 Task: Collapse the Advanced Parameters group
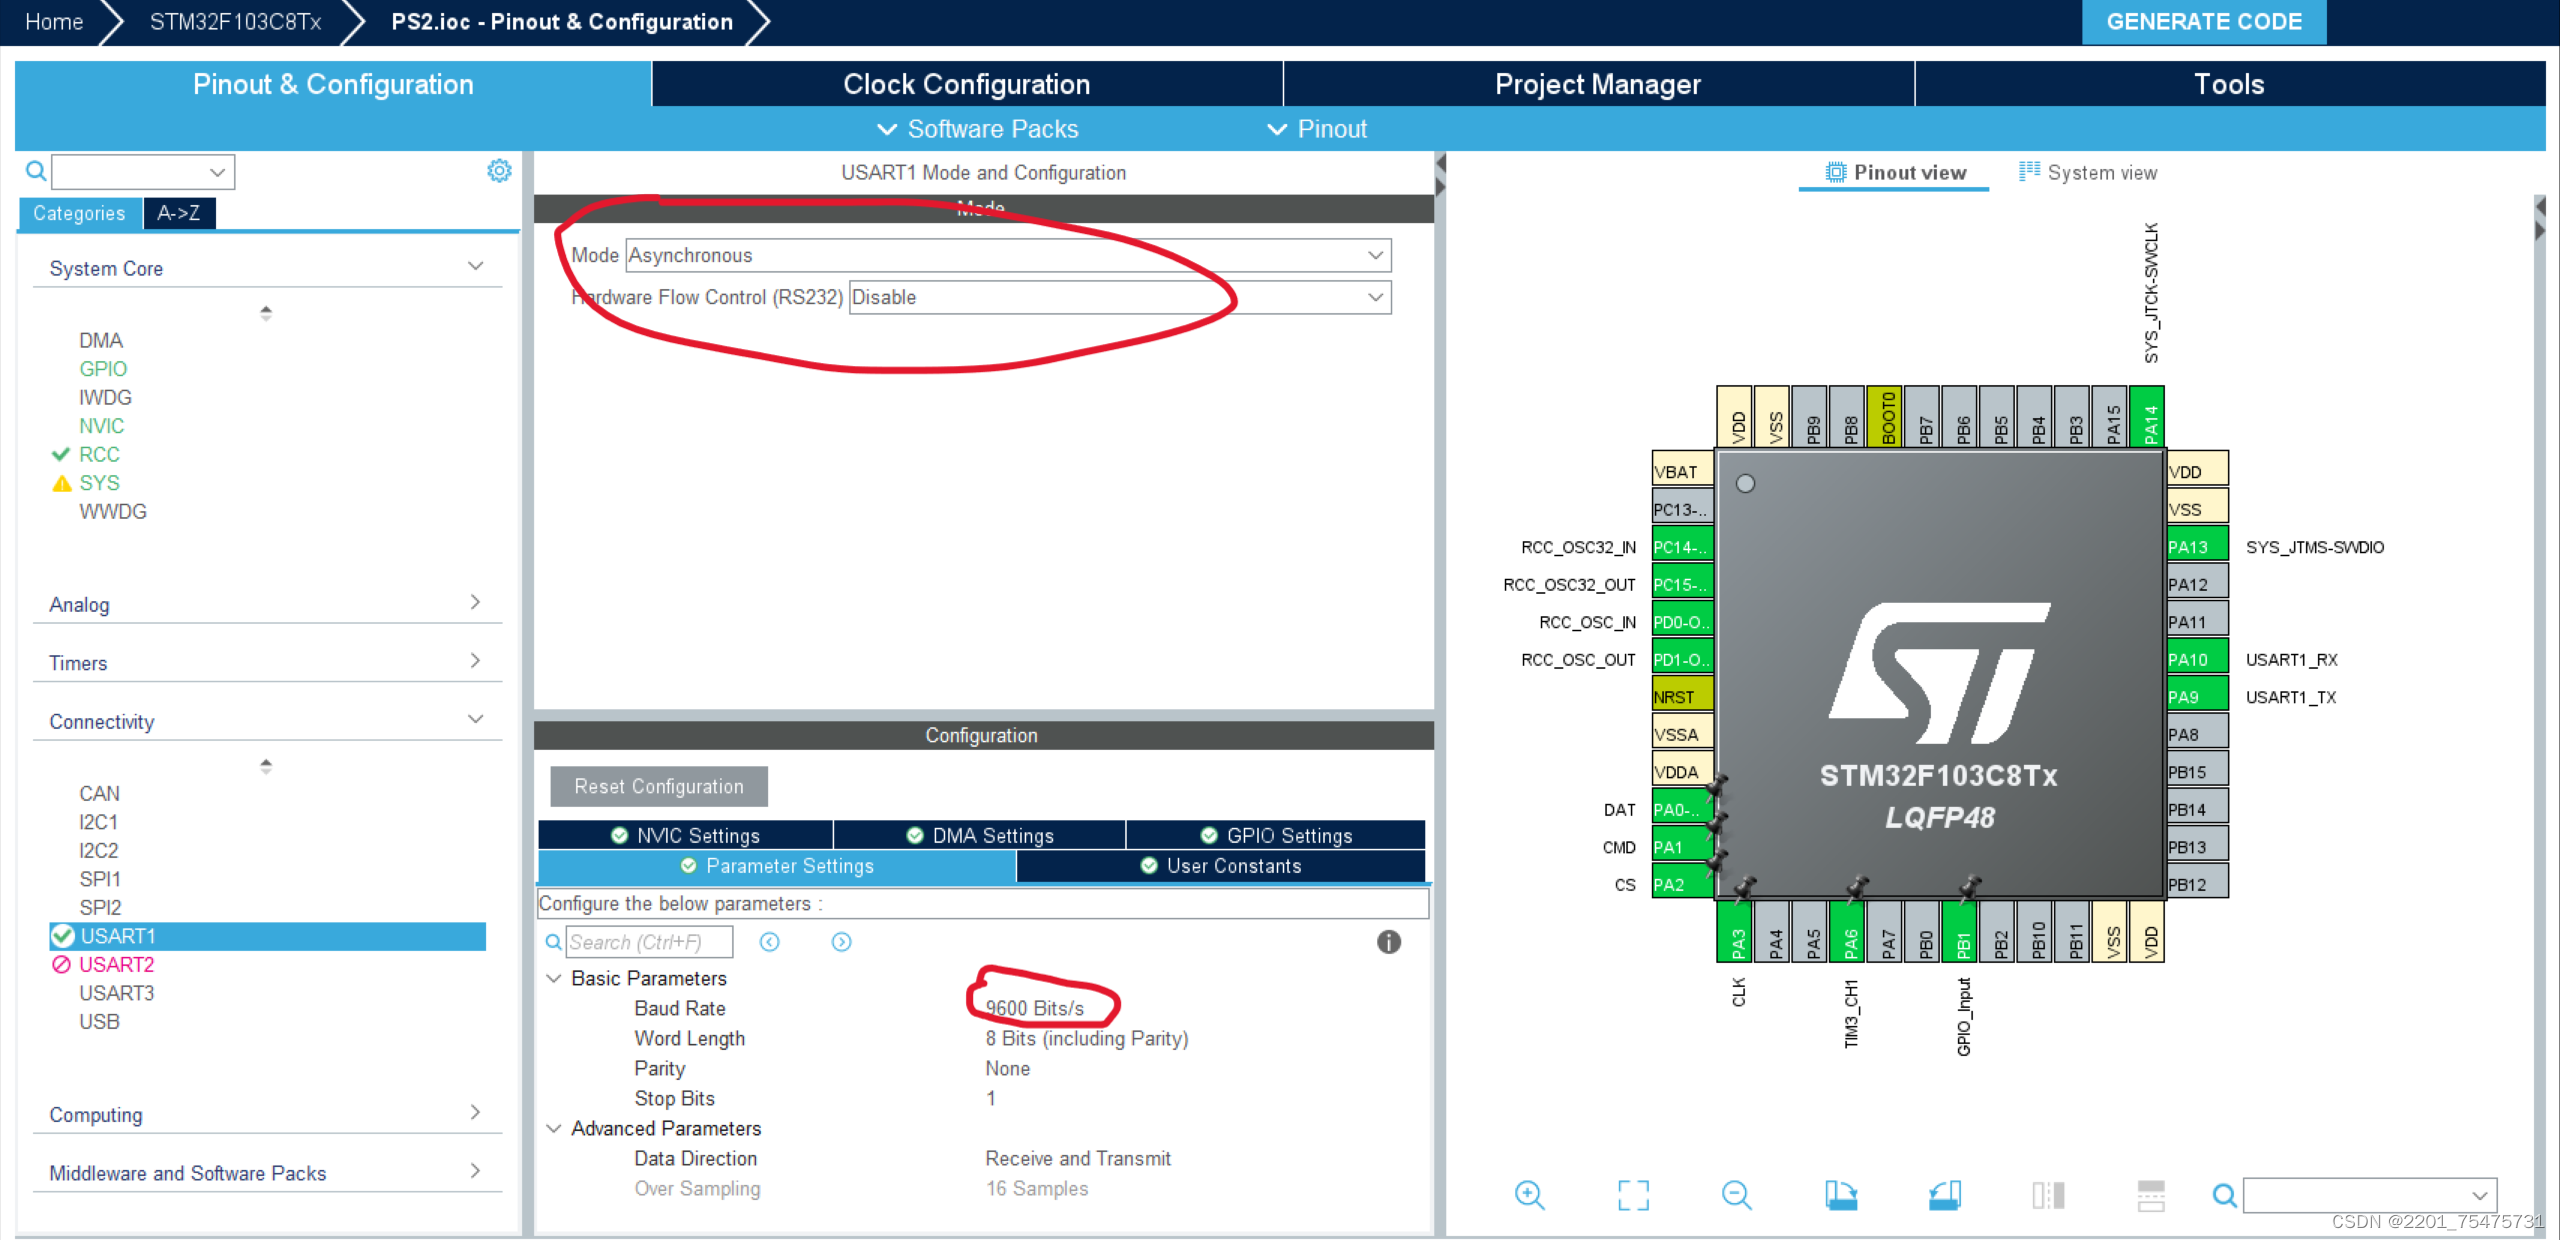pos(553,1128)
